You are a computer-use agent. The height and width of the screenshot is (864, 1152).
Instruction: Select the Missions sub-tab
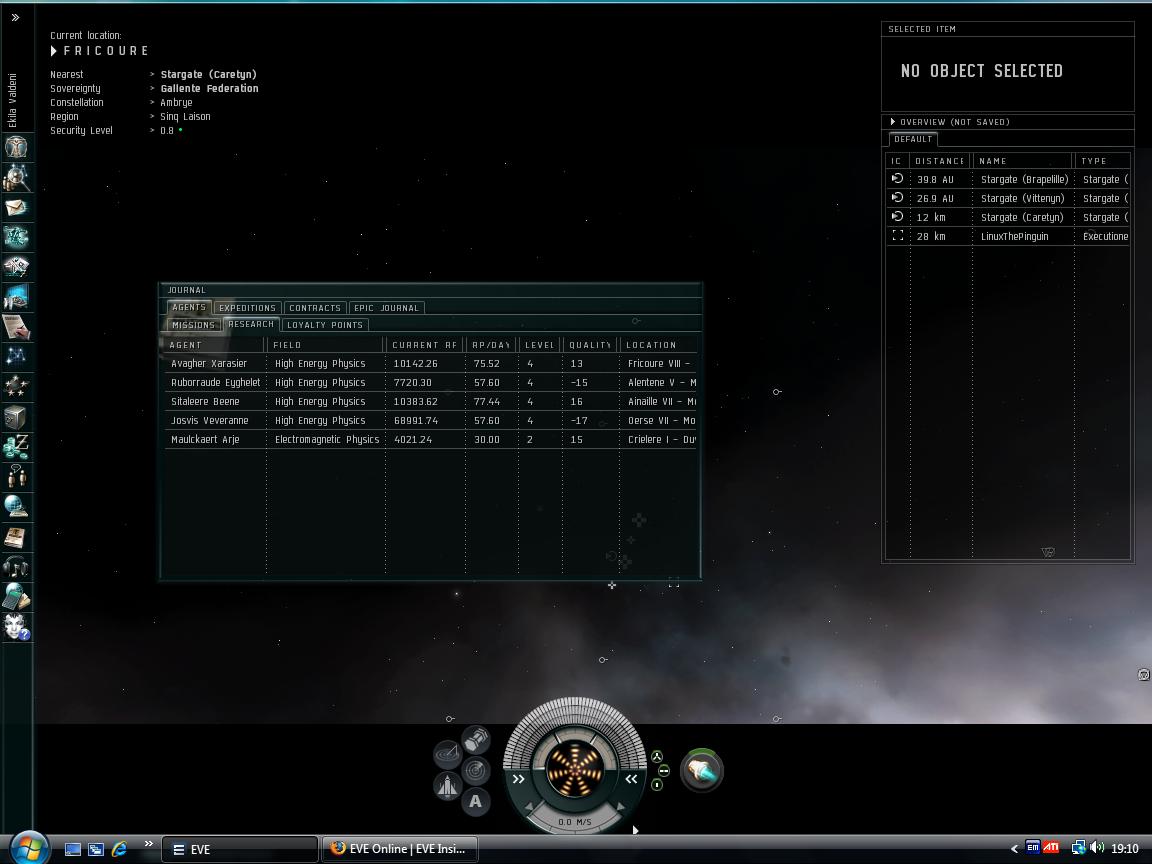tap(193, 325)
